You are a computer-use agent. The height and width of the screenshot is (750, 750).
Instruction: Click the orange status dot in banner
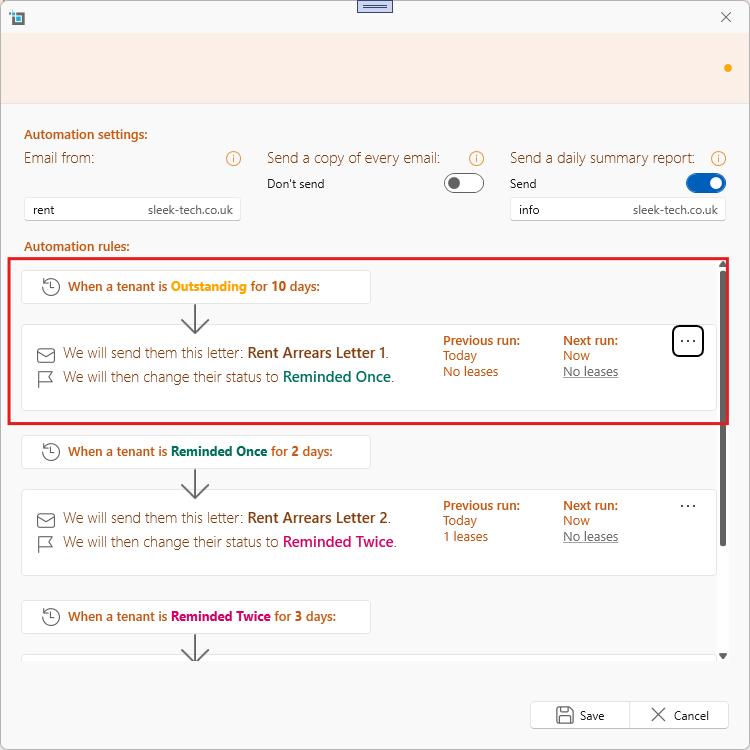coord(728,68)
